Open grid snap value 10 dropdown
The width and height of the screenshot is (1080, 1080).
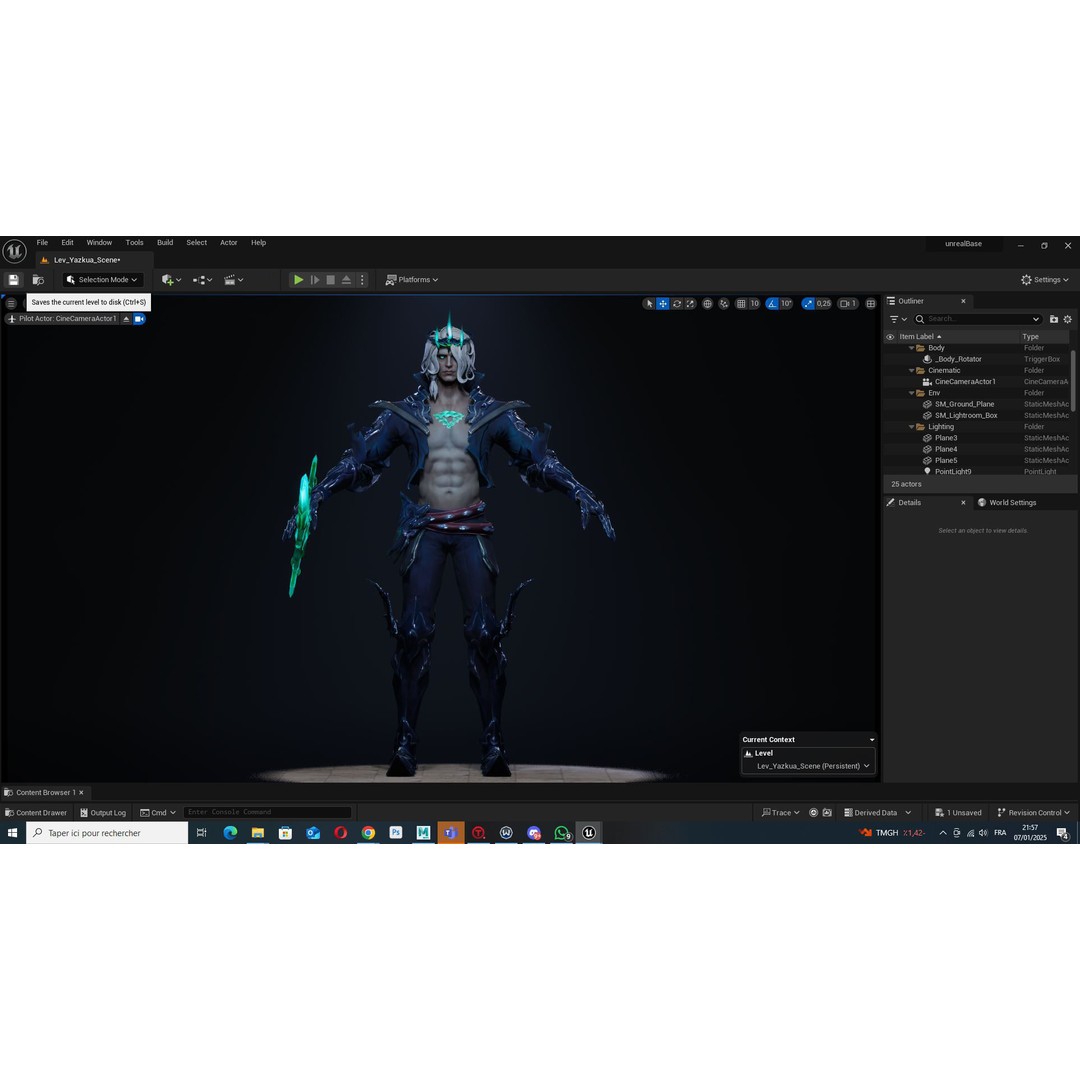[x=754, y=304]
